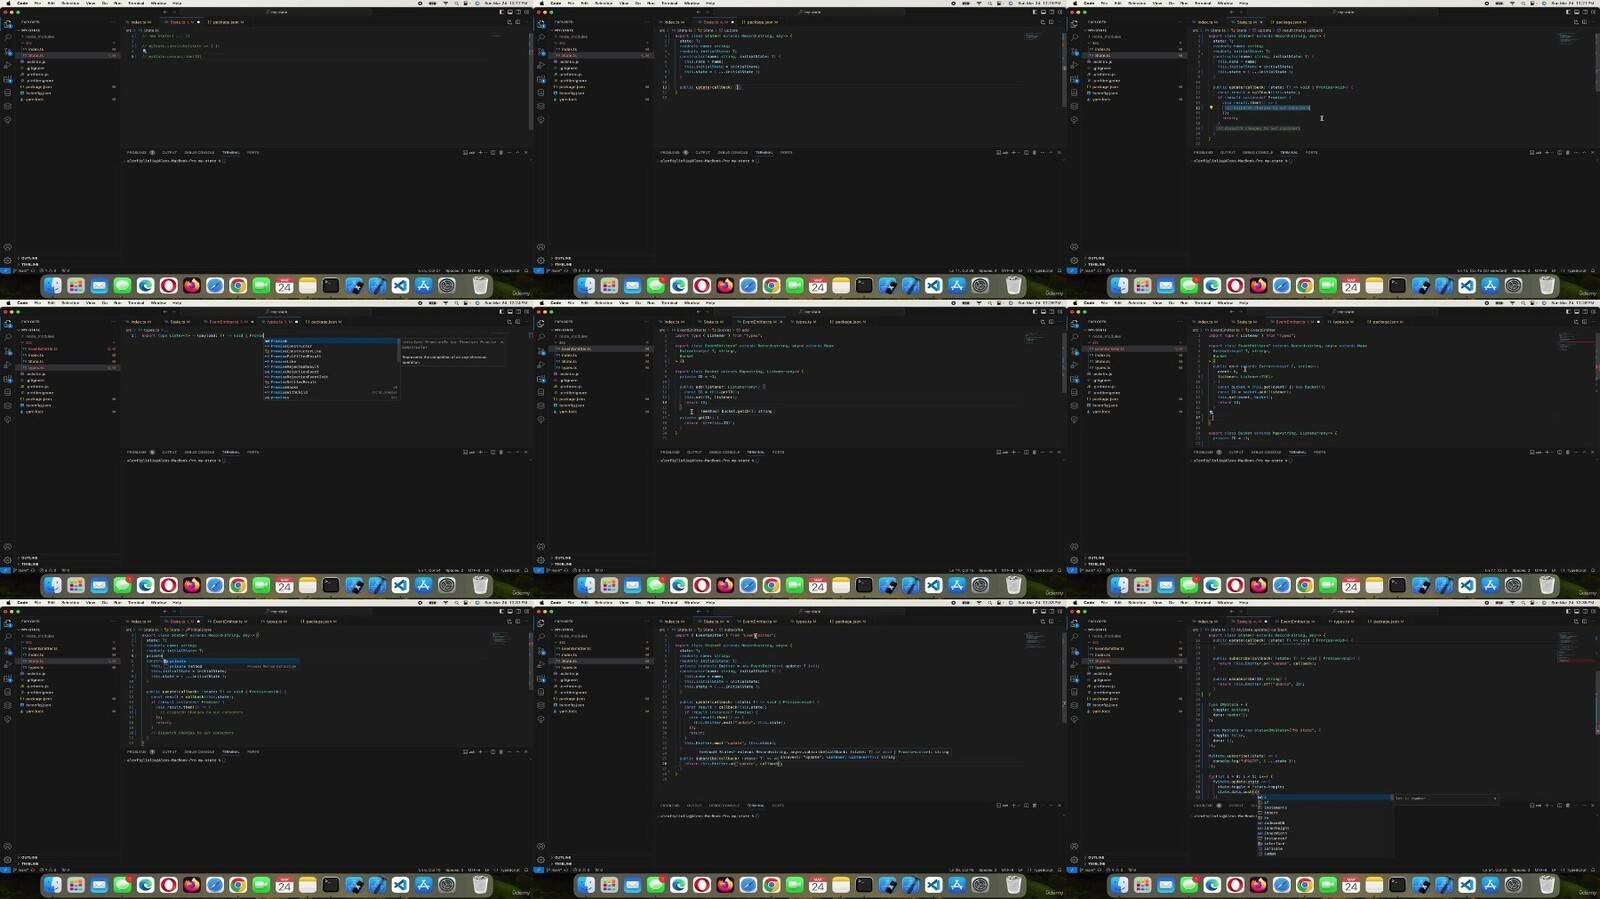Click UTF-8 encoding in bottom-right status bar
1600x899 pixels.
1541,870
